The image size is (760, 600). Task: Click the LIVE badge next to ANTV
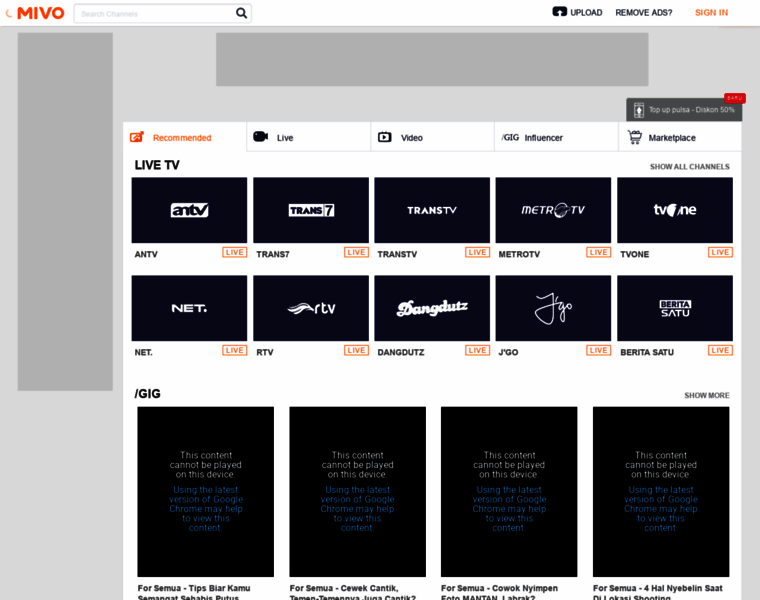tap(235, 253)
